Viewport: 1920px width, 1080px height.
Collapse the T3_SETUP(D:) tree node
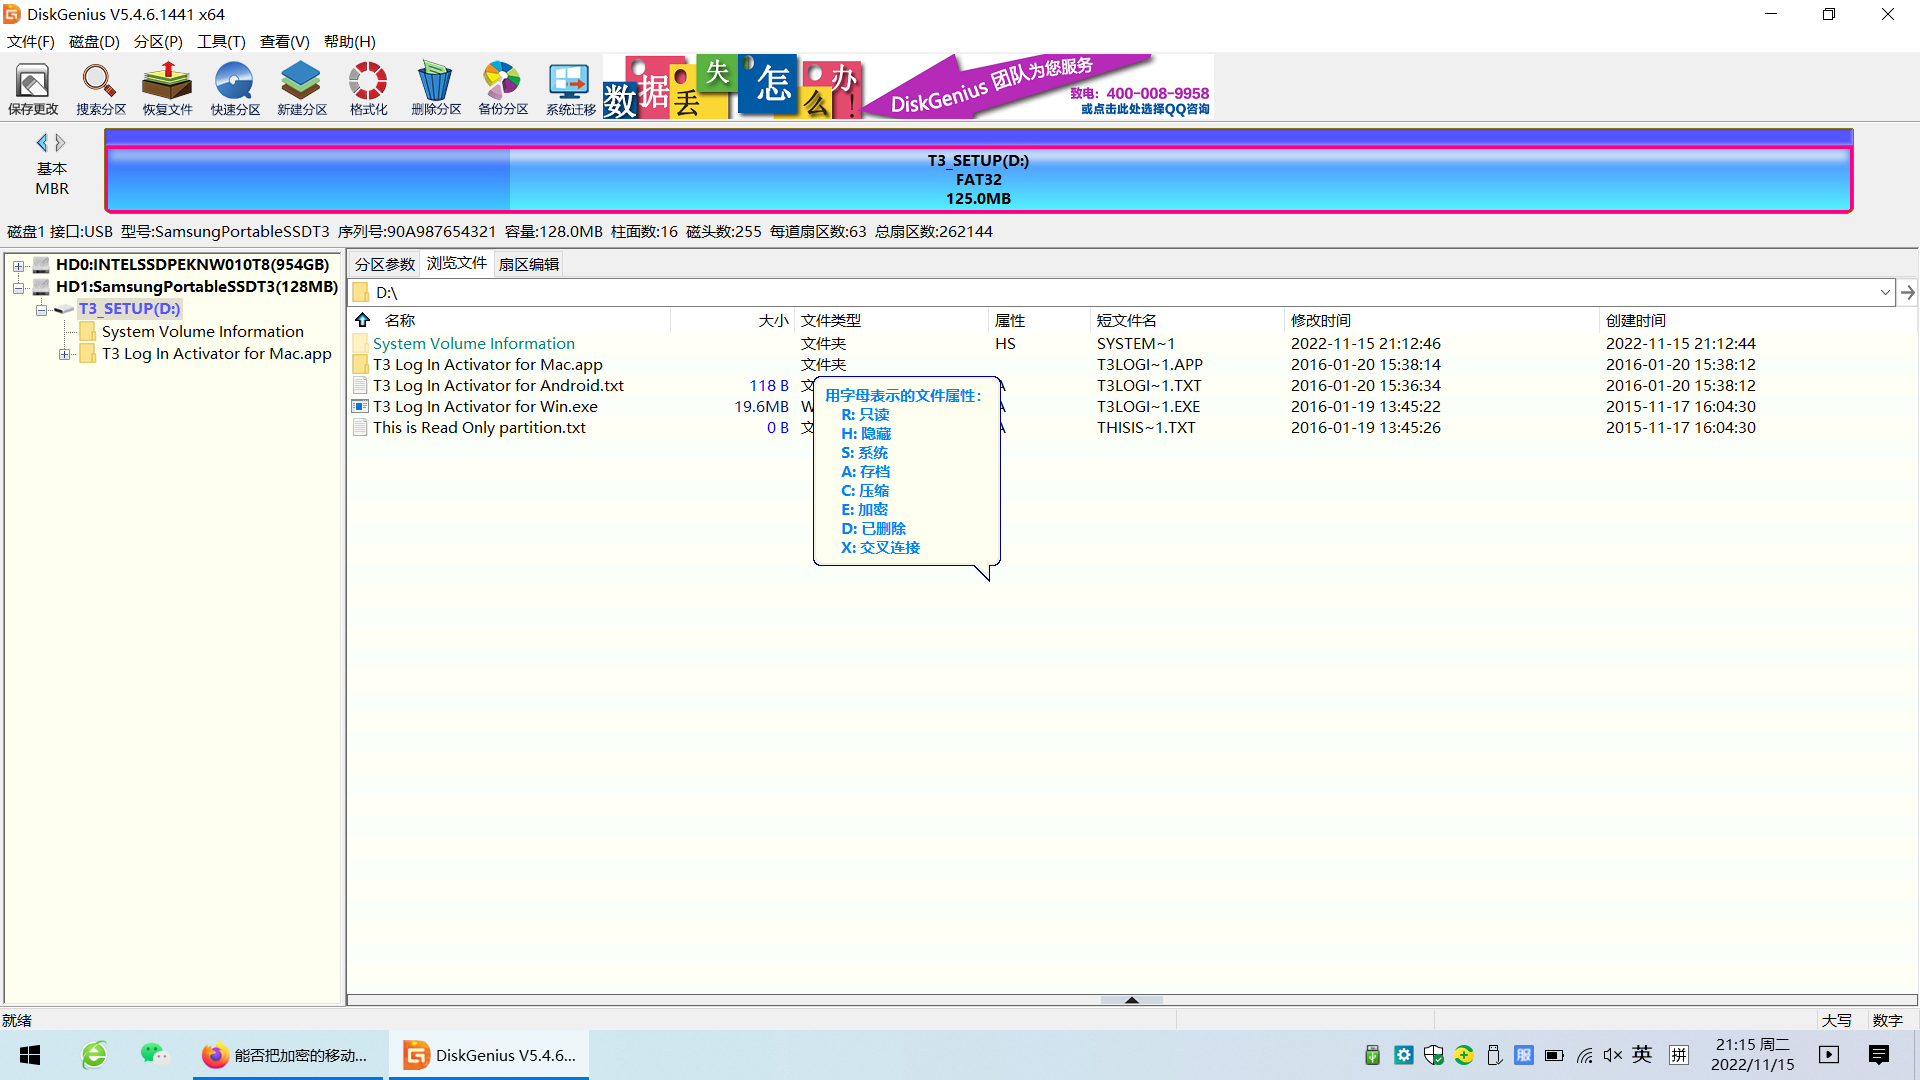click(41, 310)
